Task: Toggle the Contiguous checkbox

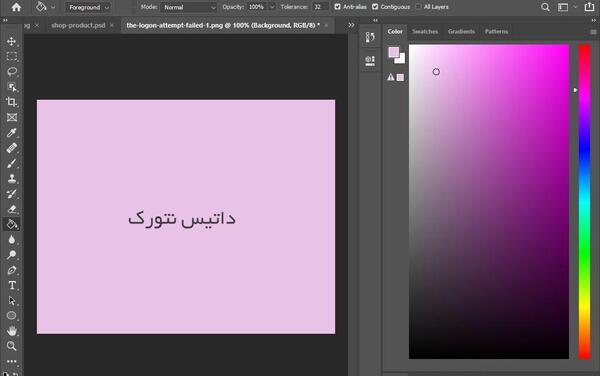Action: pyautogui.click(x=375, y=7)
